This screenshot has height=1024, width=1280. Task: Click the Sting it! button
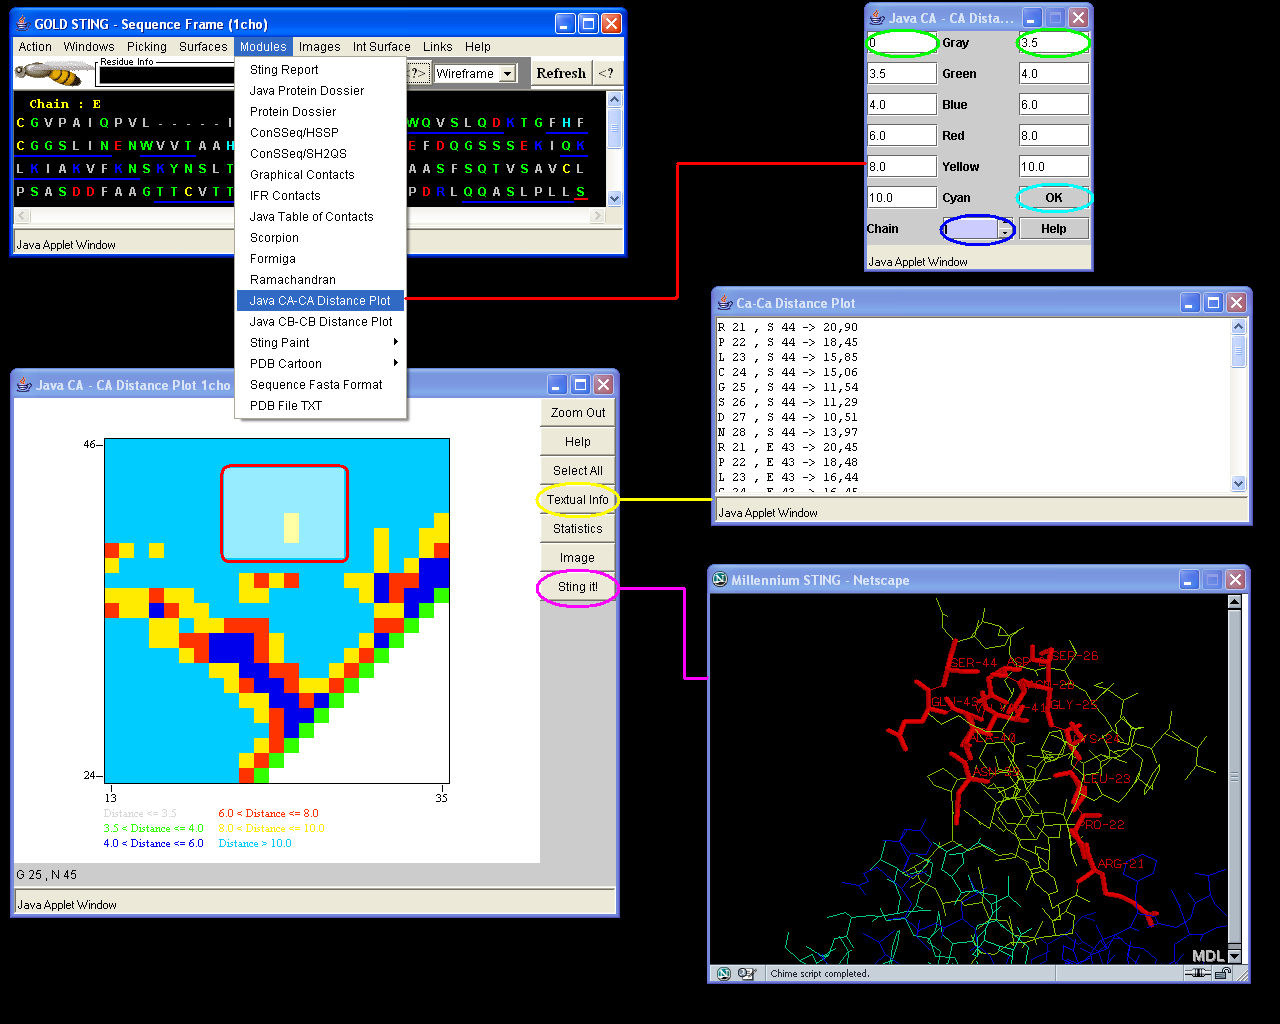578,586
